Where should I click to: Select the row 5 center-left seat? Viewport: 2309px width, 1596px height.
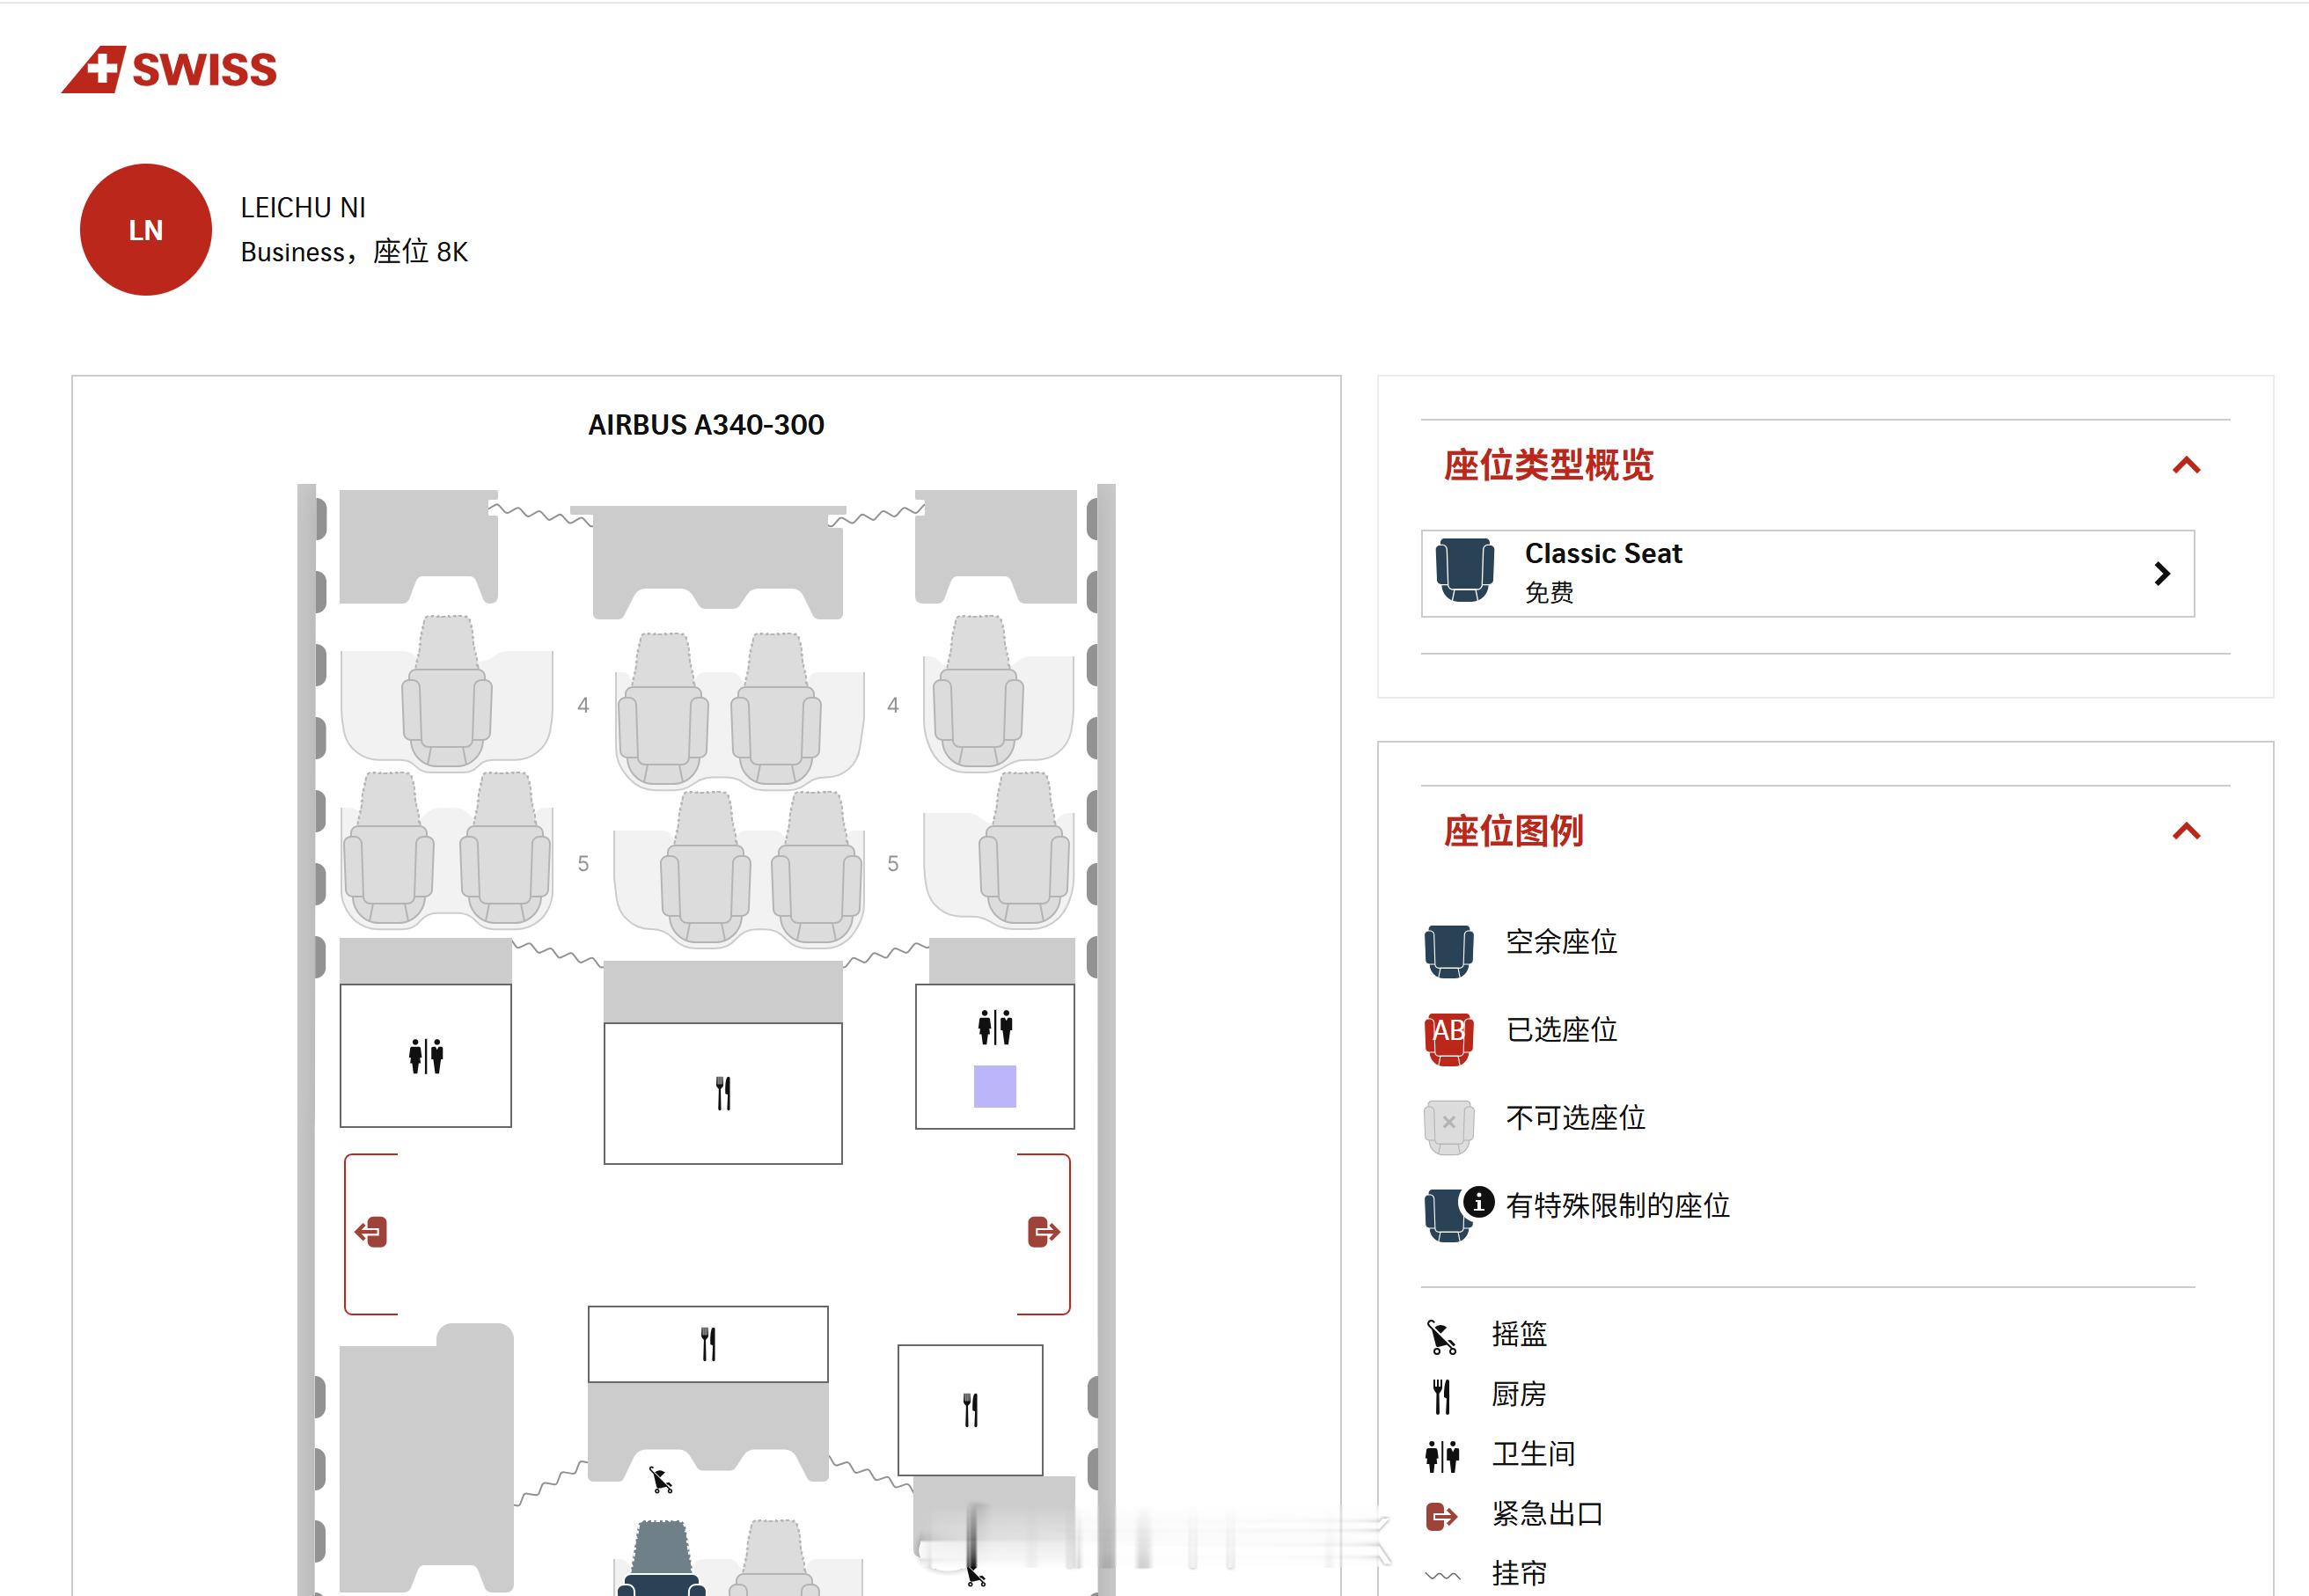coord(706,867)
